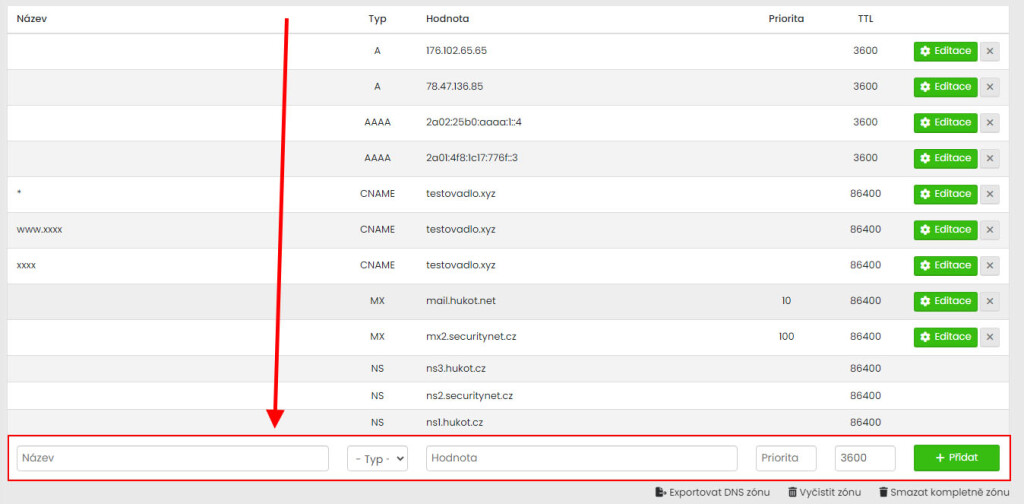
Task: Click the TTL field showing 3600
Action: point(864,458)
